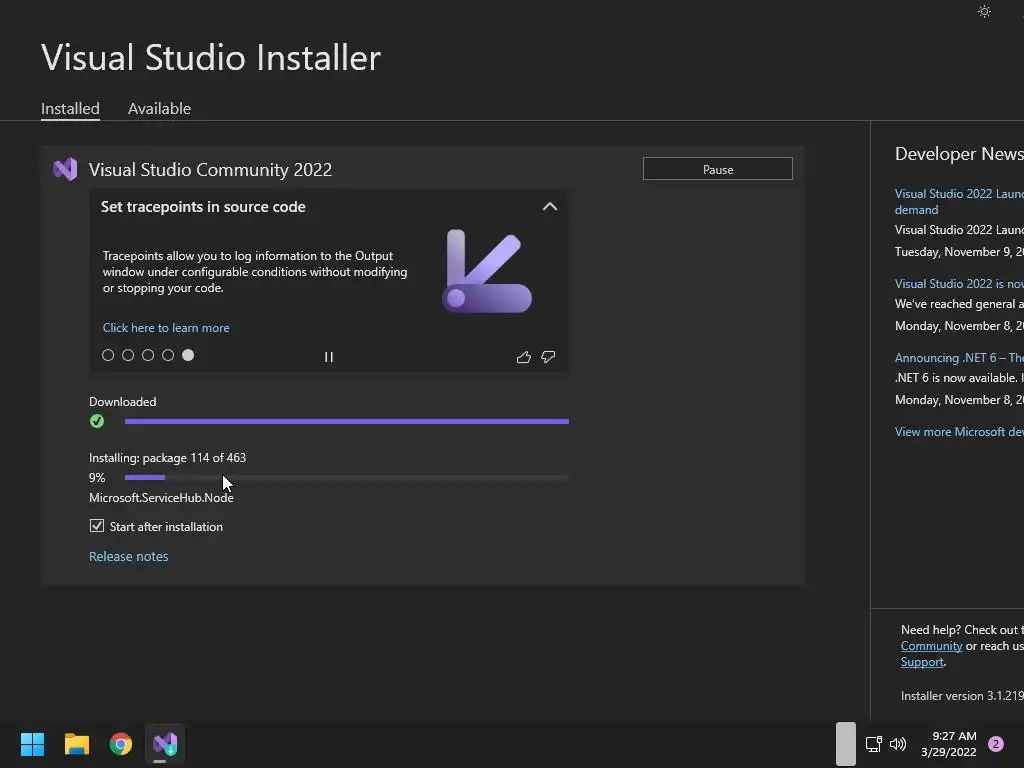The width and height of the screenshot is (1024, 768).
Task: Open Google Chrome from taskbar
Action: tap(121, 744)
